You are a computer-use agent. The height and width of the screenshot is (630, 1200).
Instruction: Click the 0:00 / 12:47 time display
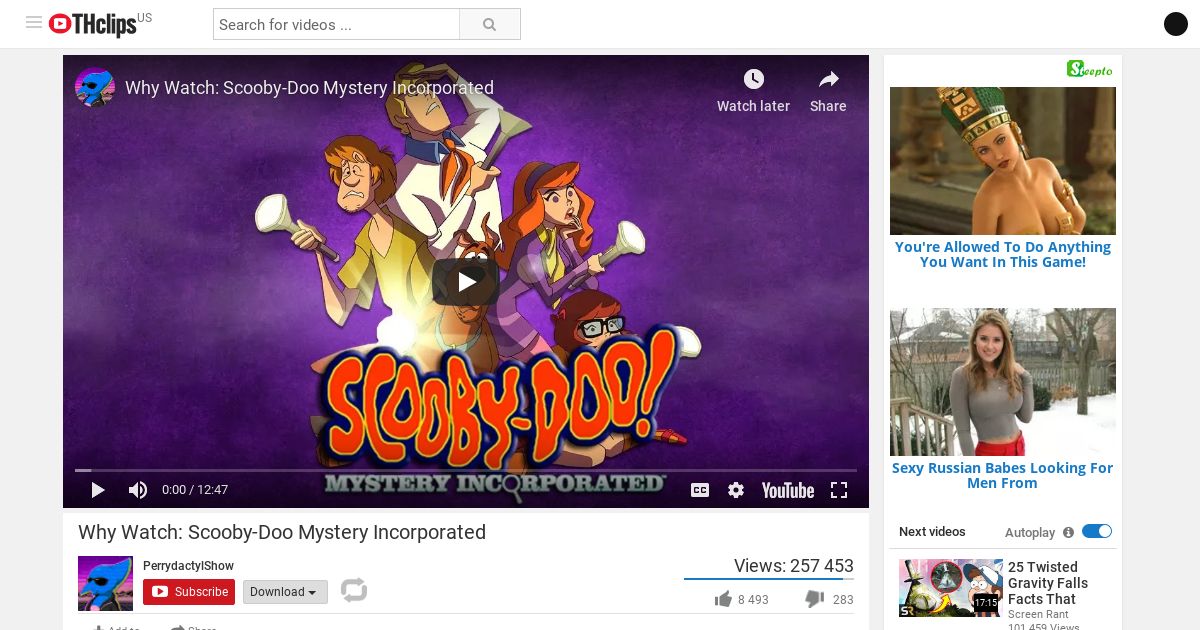coord(195,490)
